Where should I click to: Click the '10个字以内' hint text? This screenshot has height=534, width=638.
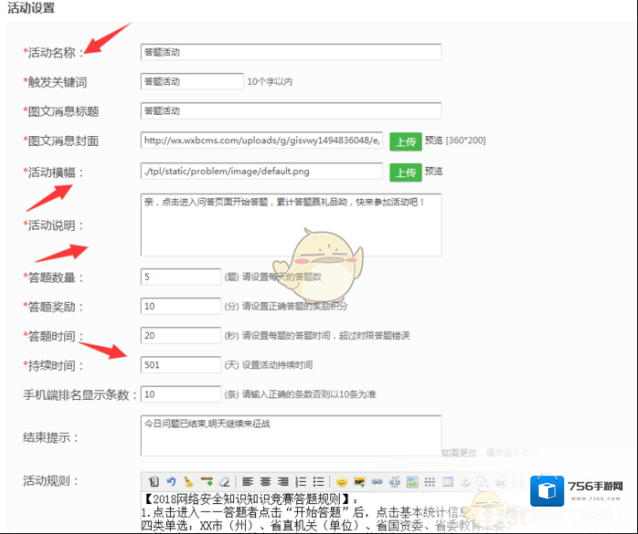[270, 82]
